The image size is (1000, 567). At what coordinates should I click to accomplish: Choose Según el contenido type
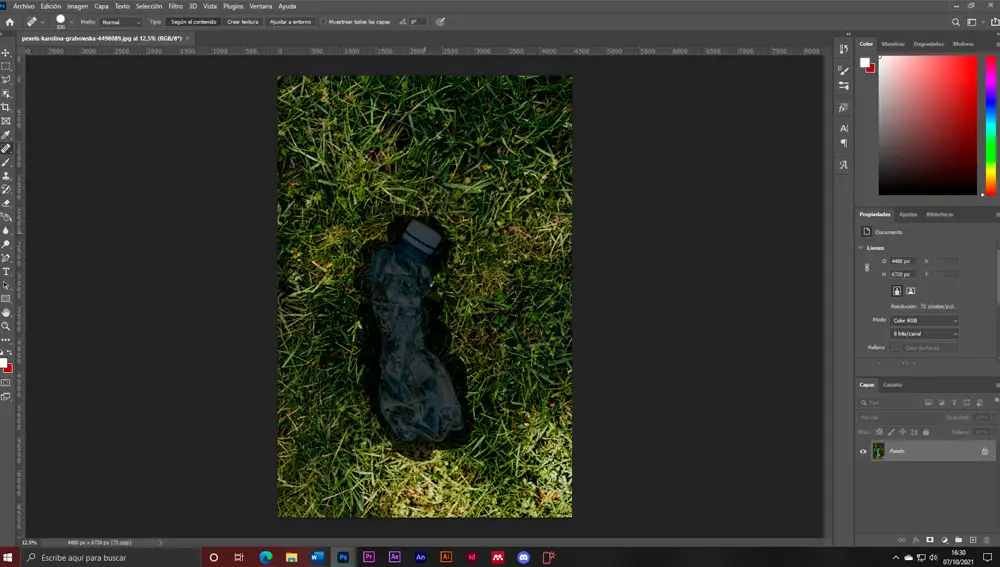coord(194,22)
